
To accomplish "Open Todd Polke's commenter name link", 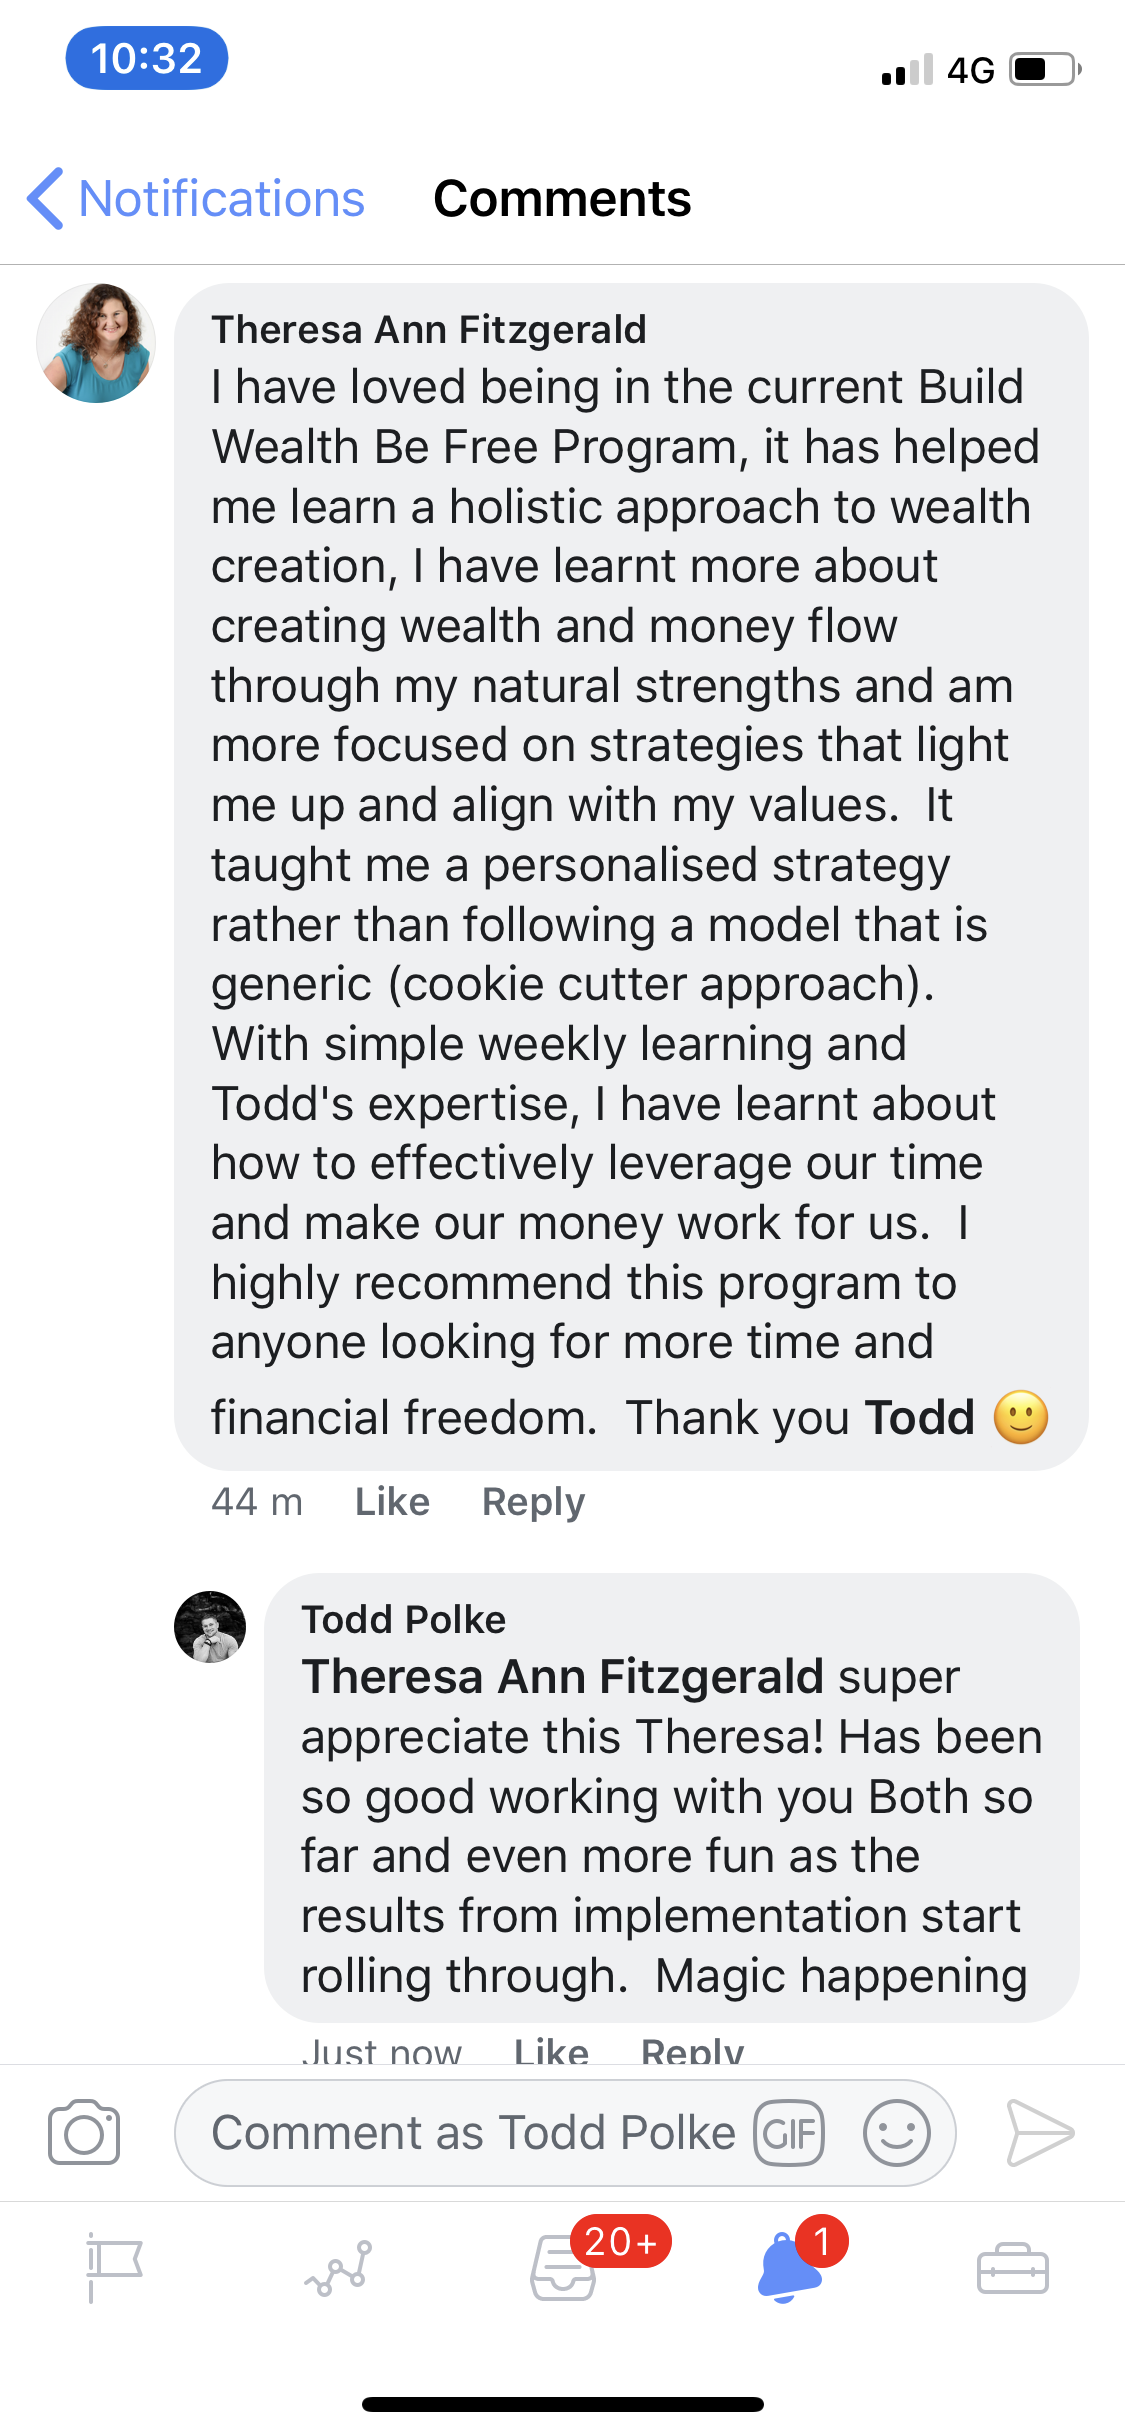I will pos(404,1620).
